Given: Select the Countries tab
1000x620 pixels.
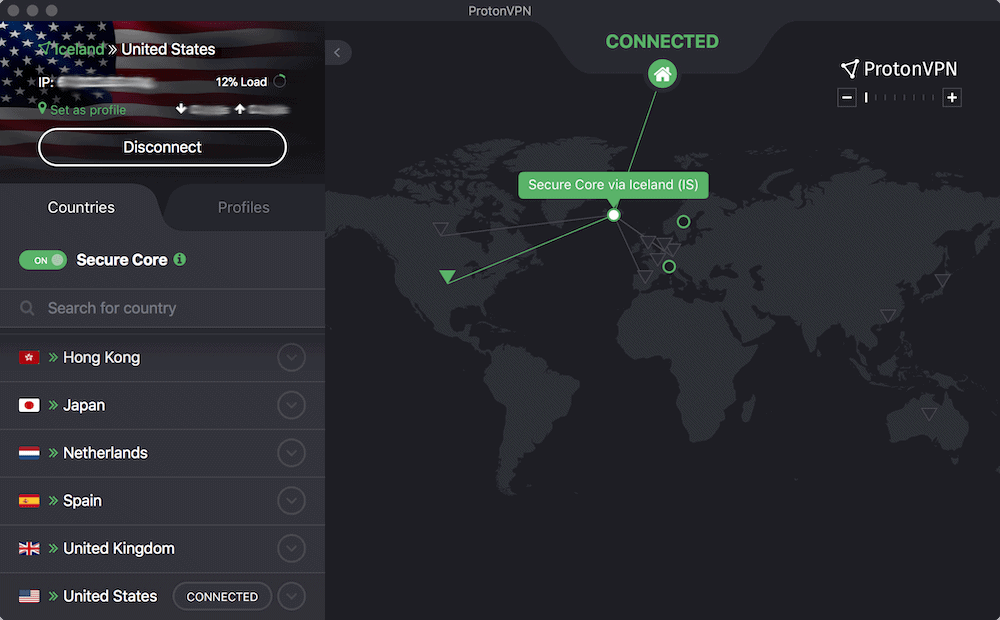Looking at the screenshot, I should (x=81, y=207).
